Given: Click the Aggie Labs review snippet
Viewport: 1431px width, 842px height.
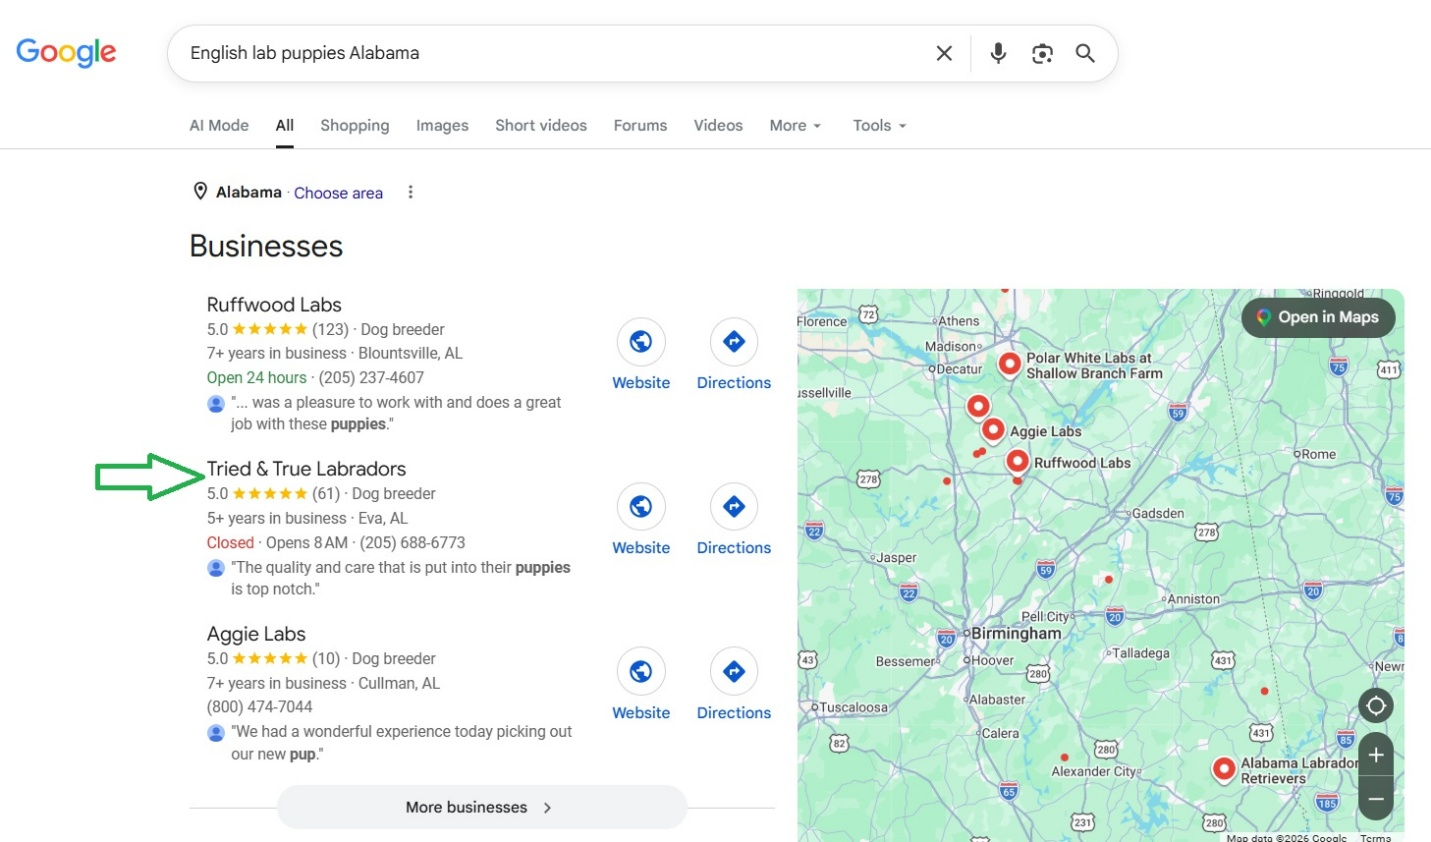Looking at the screenshot, I should click(x=401, y=743).
